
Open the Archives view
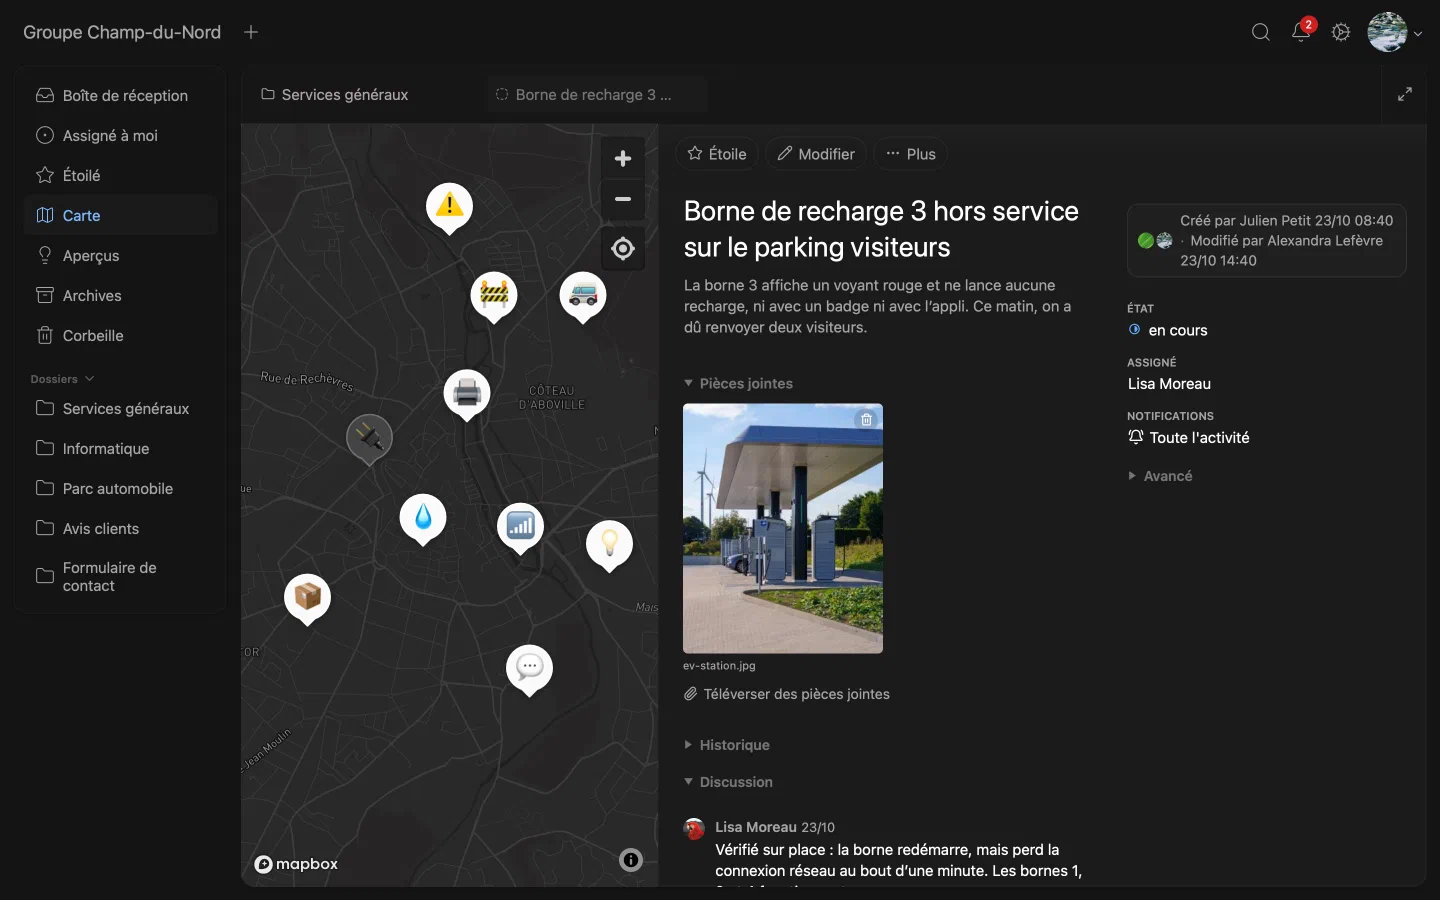coord(121,295)
